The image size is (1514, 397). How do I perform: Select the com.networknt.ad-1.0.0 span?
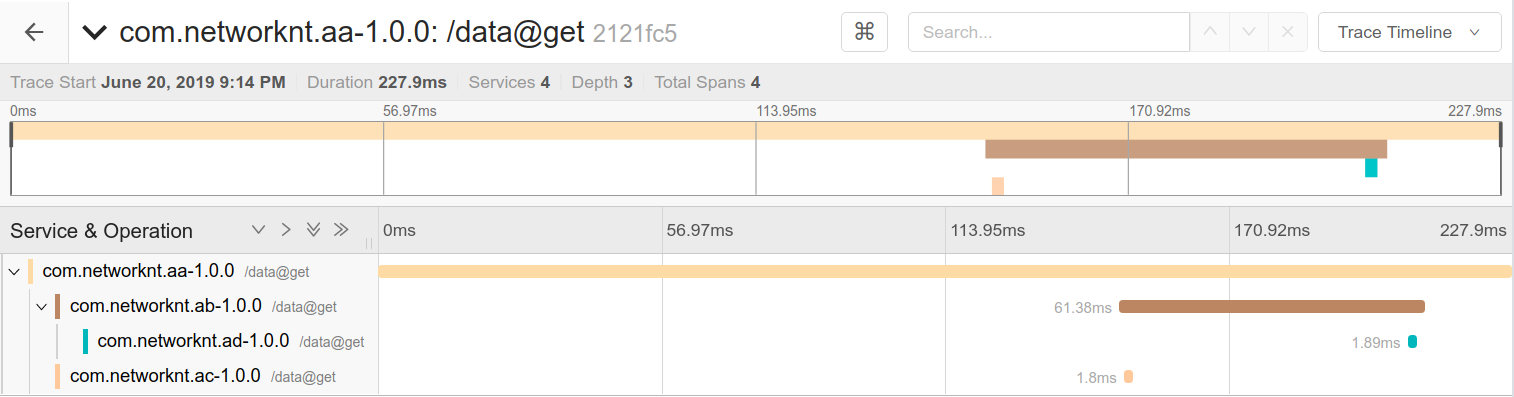click(193, 341)
